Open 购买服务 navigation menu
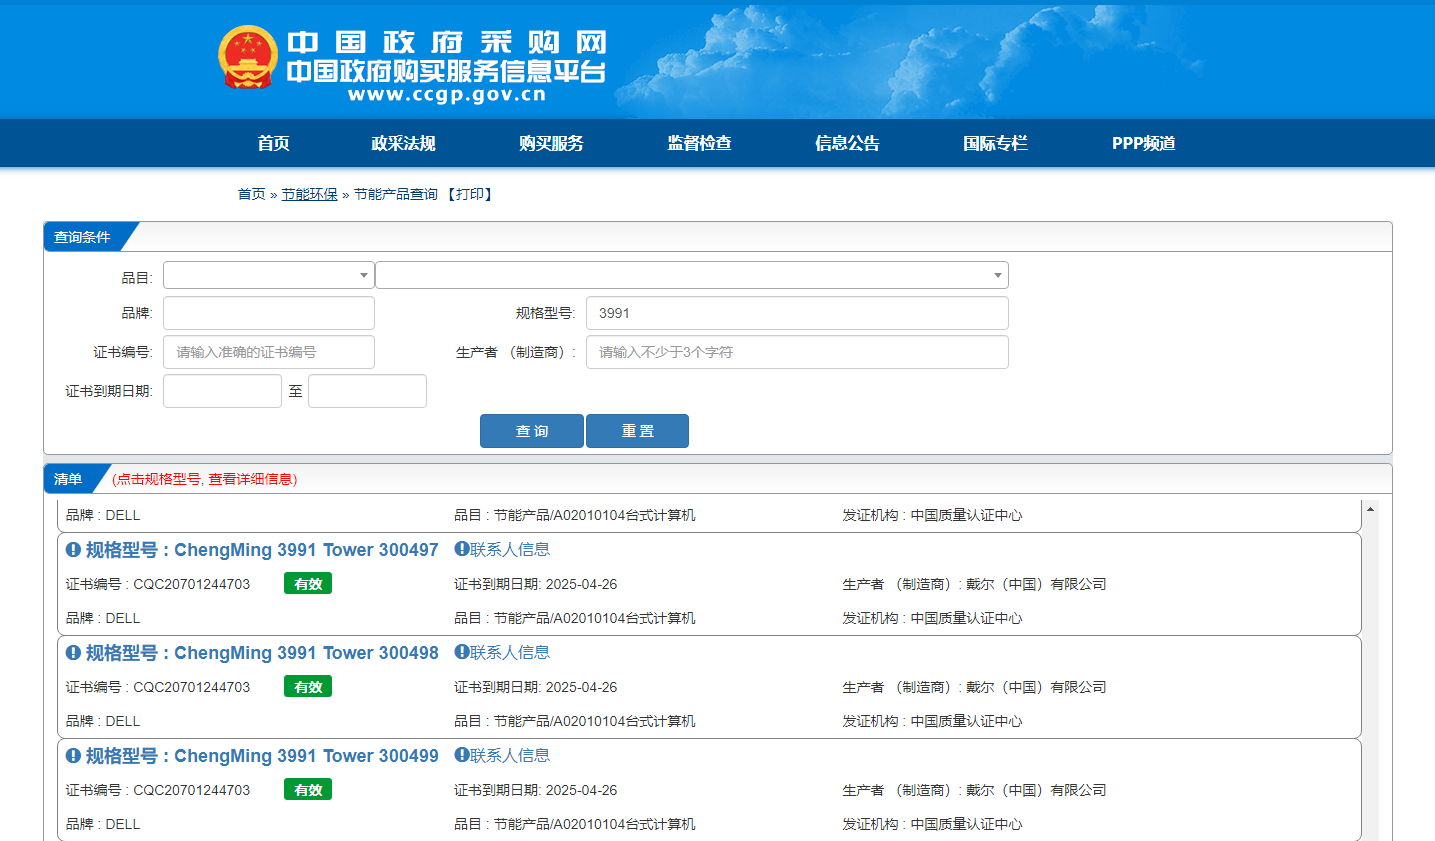Screen dimensions: 1435x841 point(551,143)
